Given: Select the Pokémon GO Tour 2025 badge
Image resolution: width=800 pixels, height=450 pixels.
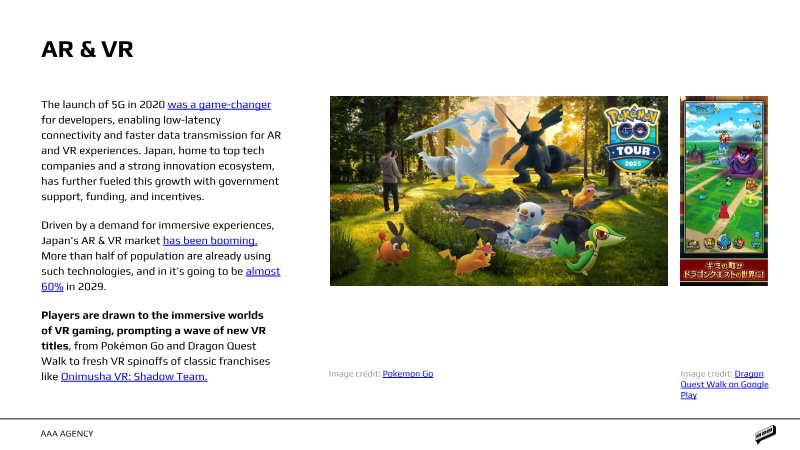Looking at the screenshot, I should (x=633, y=138).
